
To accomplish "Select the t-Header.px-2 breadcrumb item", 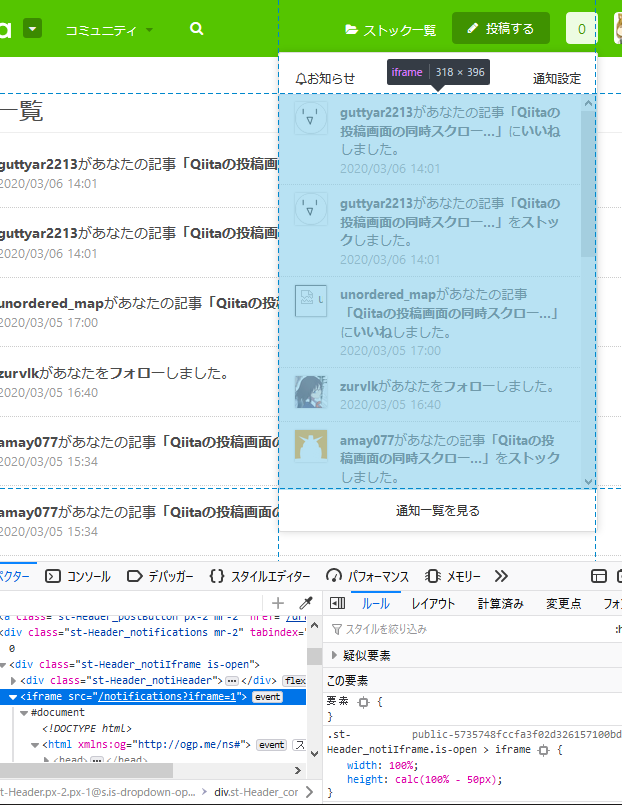I will 98,792.
